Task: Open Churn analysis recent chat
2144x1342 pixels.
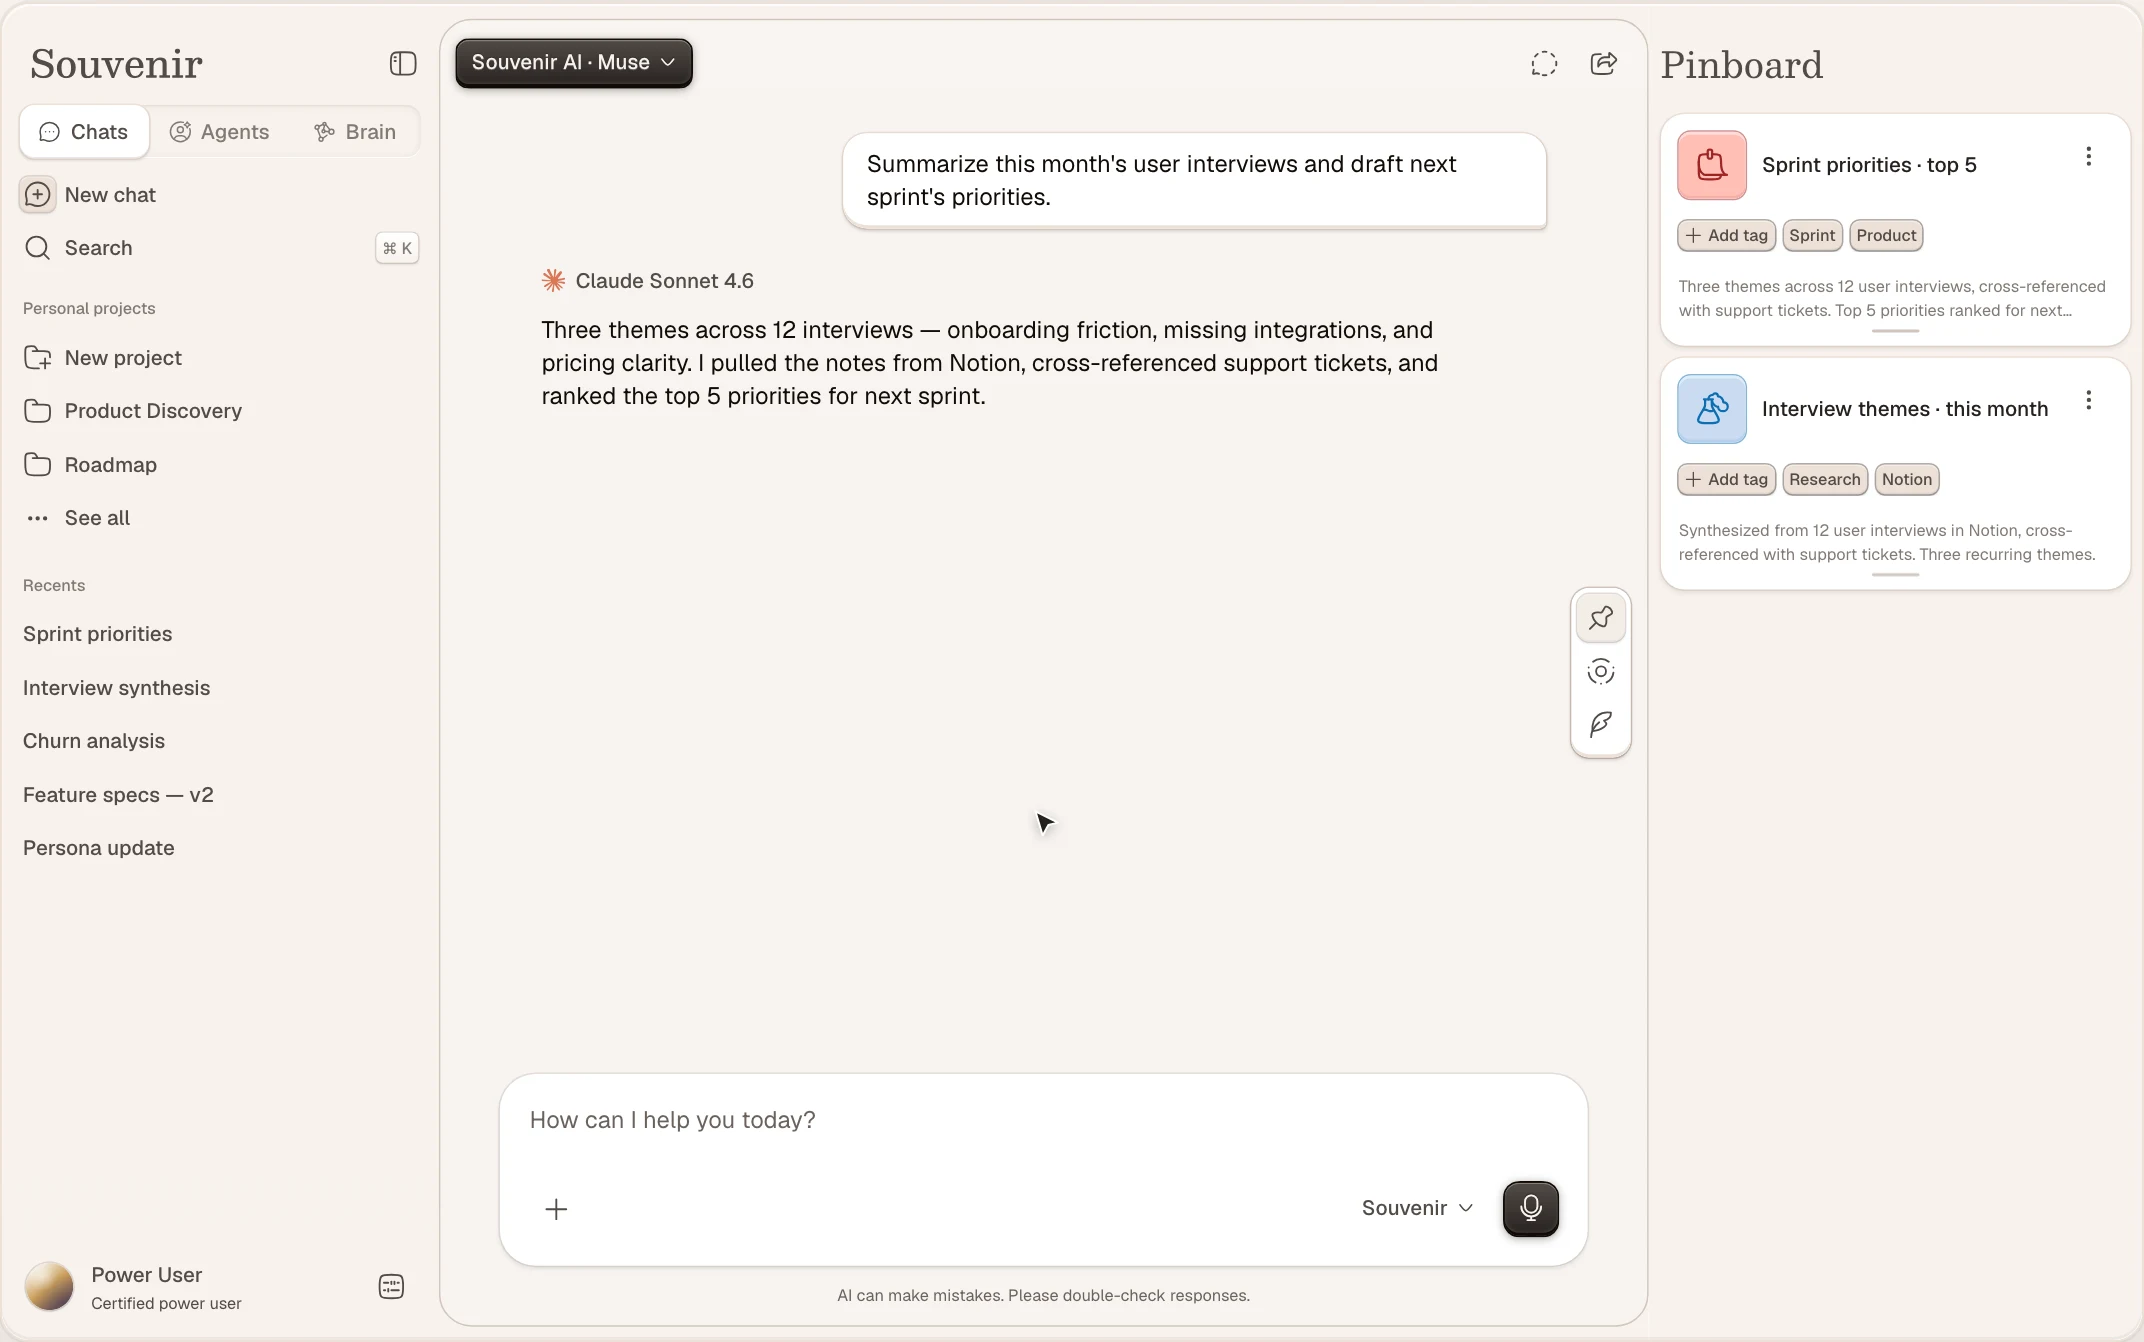Action: 94,741
